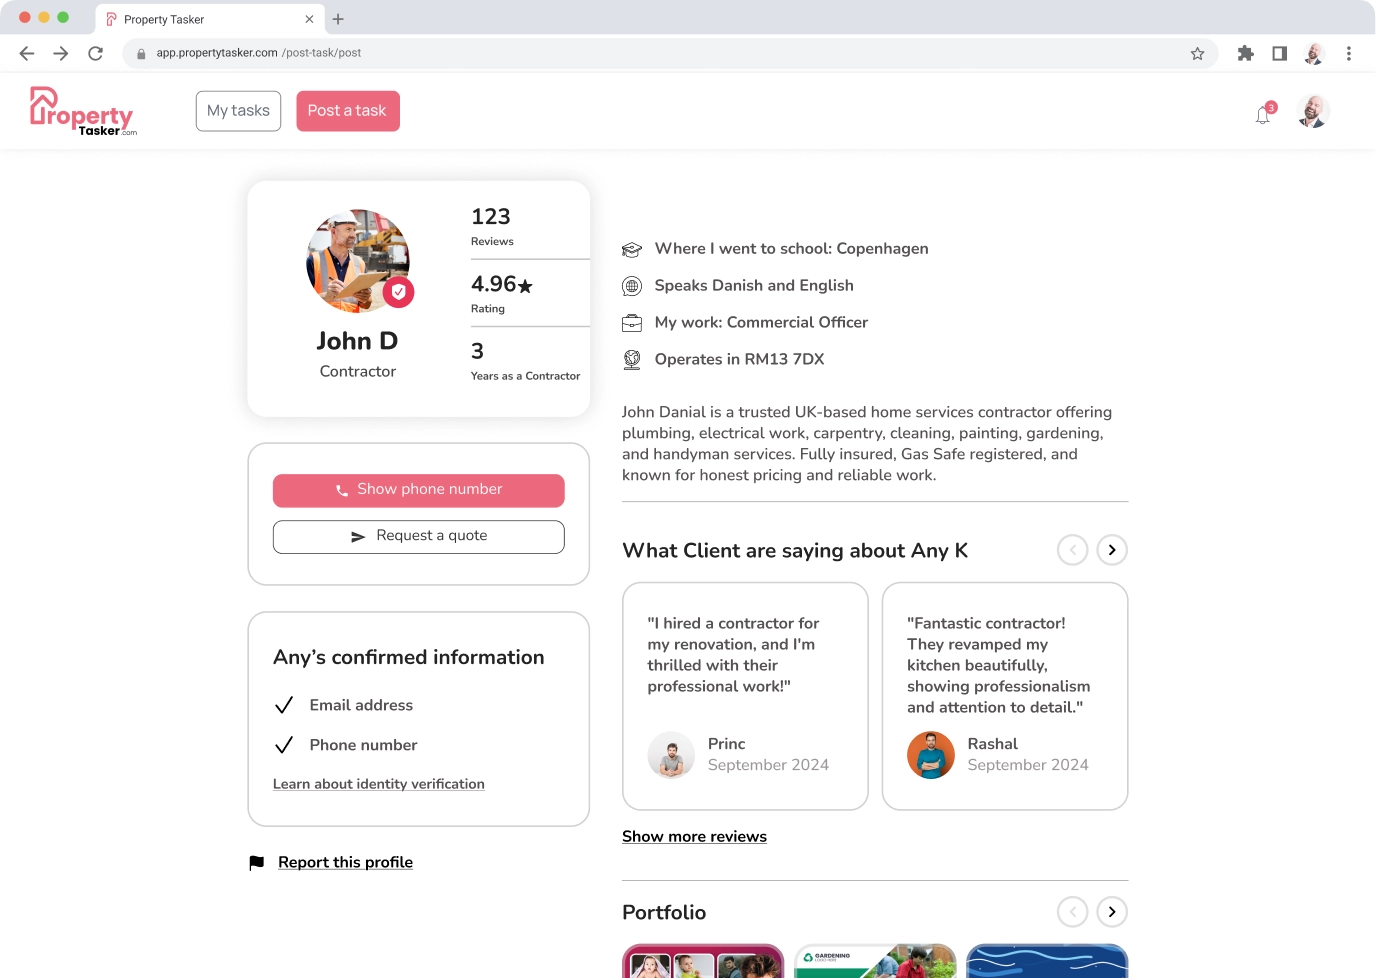Click Report this profile link
Viewport: 1376px width, 978px height.
tap(345, 862)
